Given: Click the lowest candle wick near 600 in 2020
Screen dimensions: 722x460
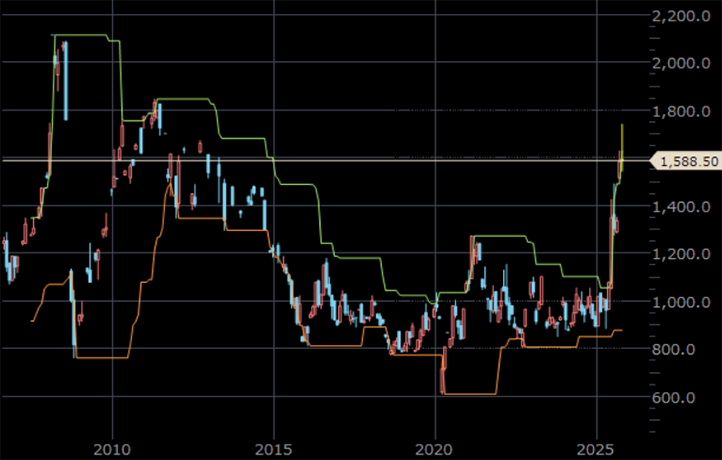Looking at the screenshot, I should (441, 390).
